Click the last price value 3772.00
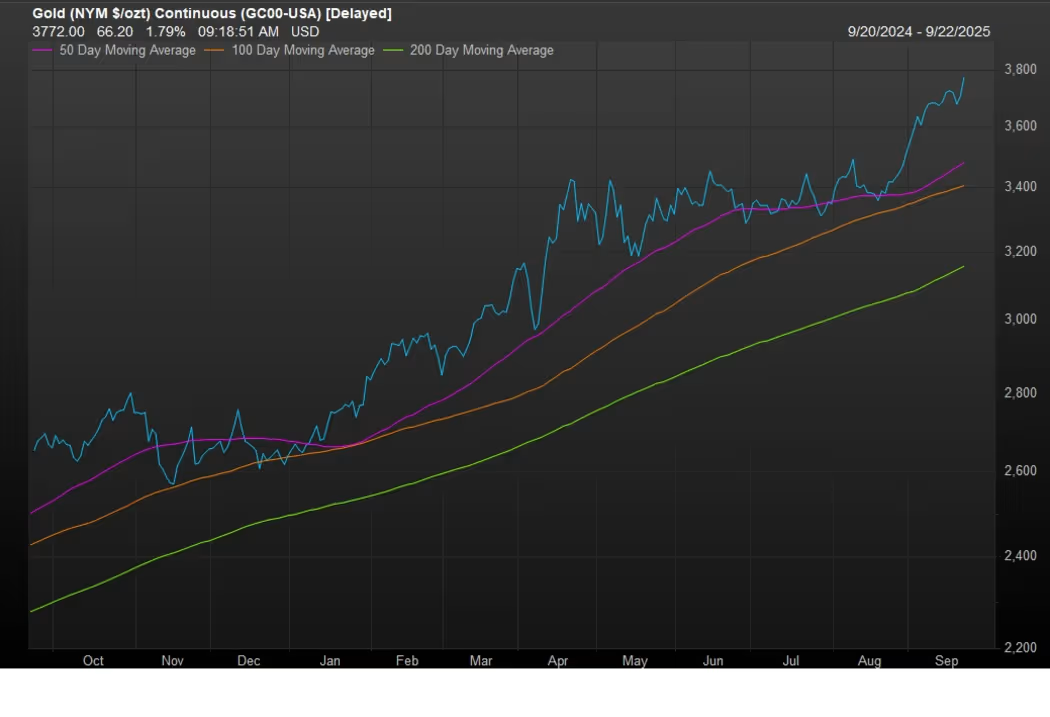1050x717 pixels. [58, 31]
